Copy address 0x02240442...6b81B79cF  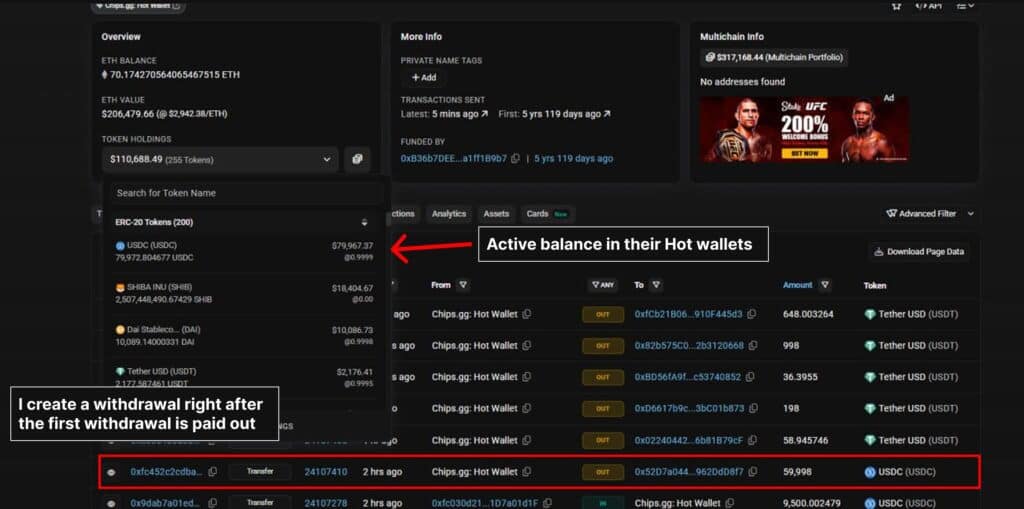(752, 440)
